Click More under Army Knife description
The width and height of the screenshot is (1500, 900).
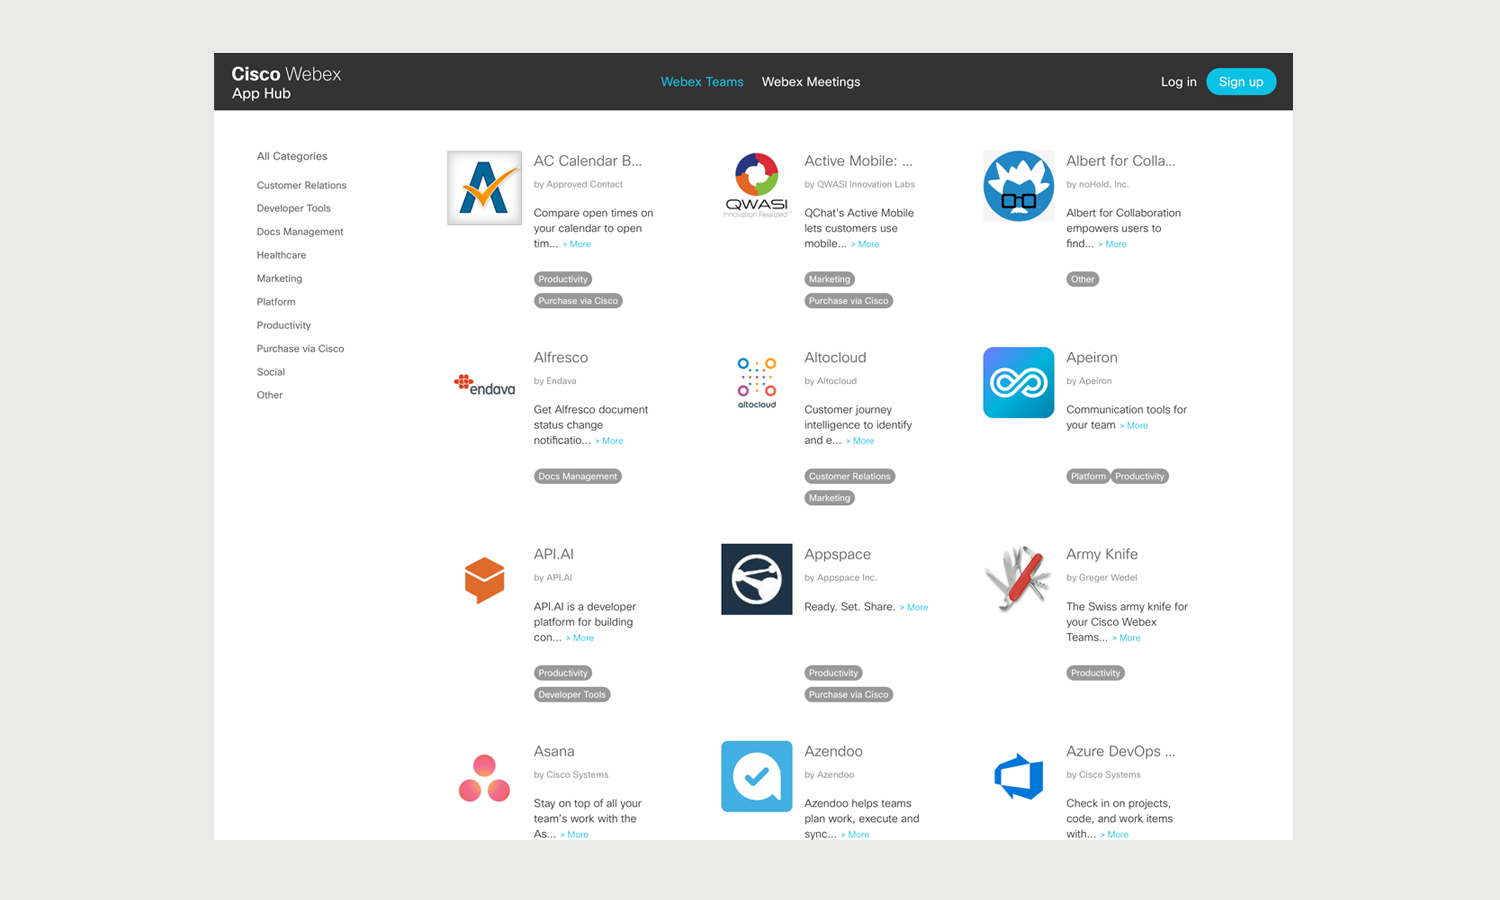click(1126, 638)
